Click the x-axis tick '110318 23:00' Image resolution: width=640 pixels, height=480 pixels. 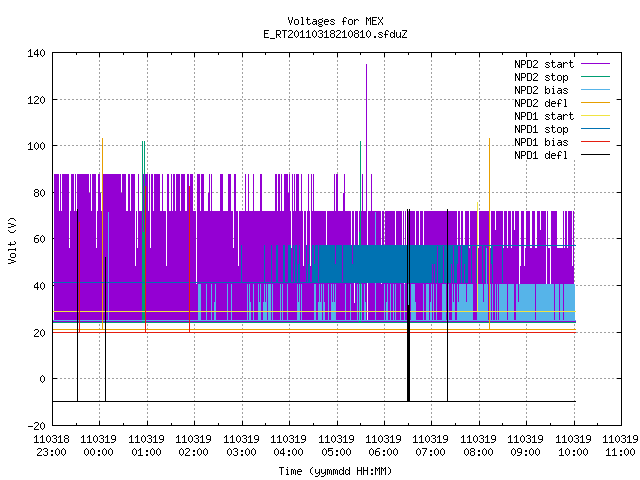click(51, 446)
